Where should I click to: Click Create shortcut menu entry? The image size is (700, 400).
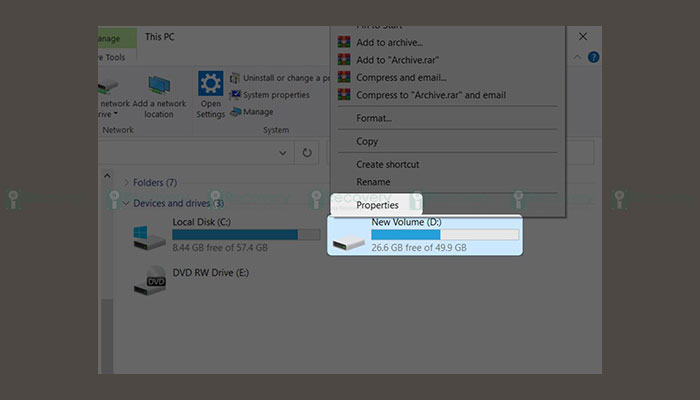click(388, 164)
